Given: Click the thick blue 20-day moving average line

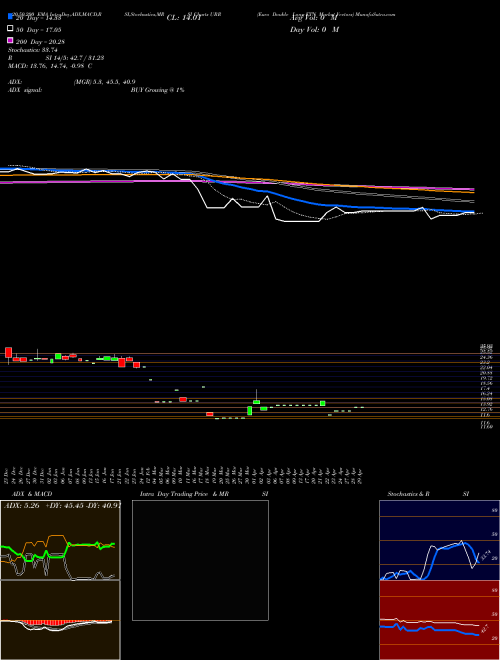Looking at the screenshot, I should click(x=269, y=192).
